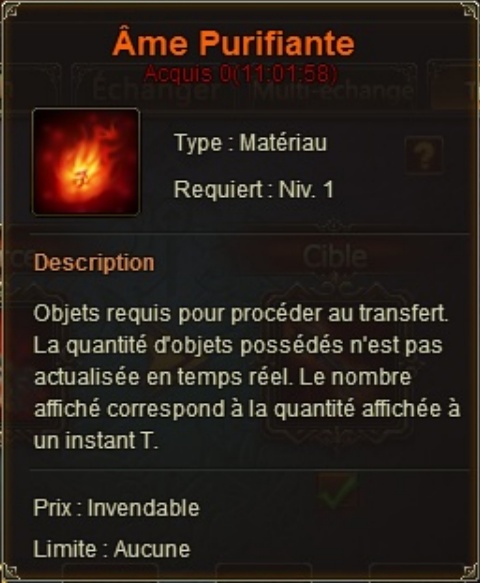The width and height of the screenshot is (480, 583).
Task: Click the orange Description heading
Action: pos(94,262)
